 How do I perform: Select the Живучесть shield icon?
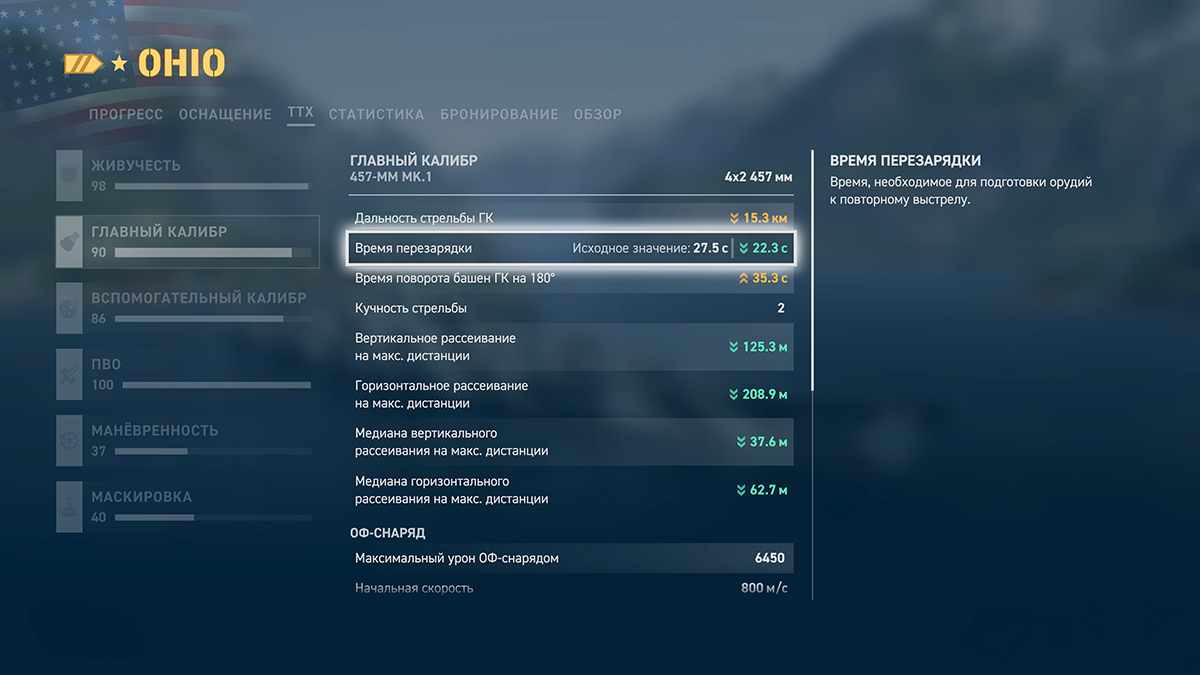coord(69,175)
